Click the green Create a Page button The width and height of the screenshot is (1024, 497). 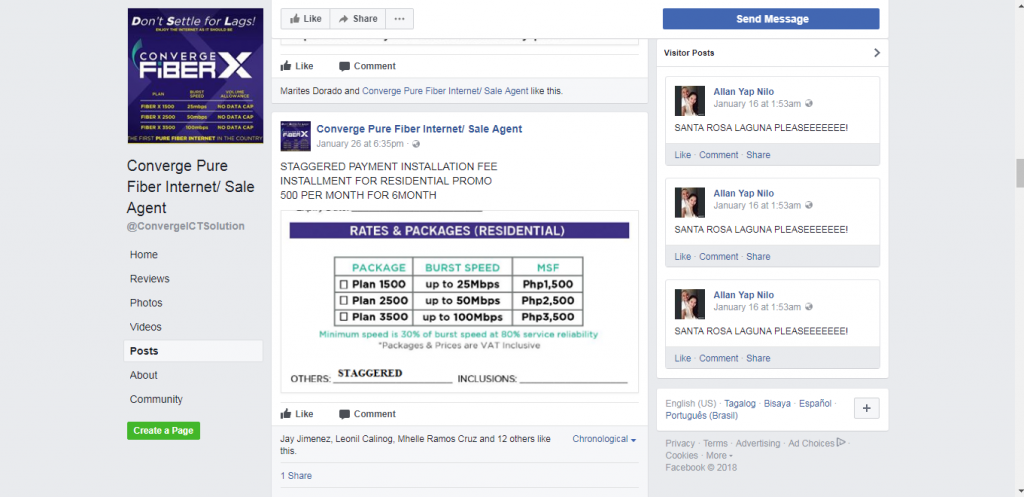tap(163, 431)
